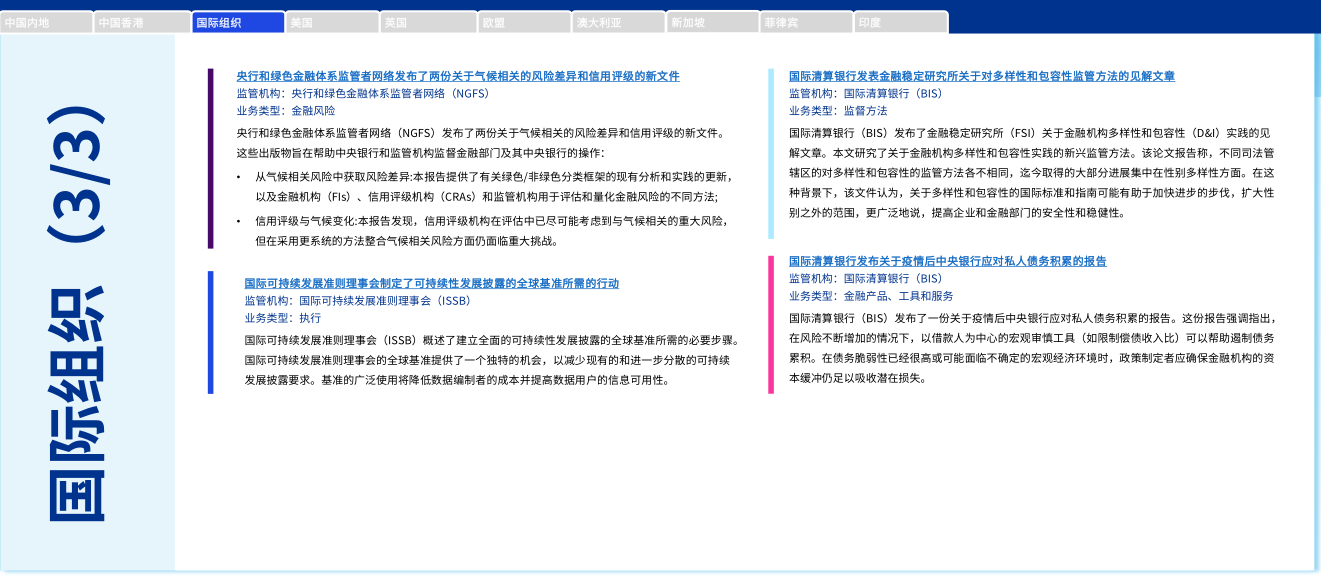The width and height of the screenshot is (1321, 580).
Task: Open the 新加坡 tab
Action: [x=713, y=22]
